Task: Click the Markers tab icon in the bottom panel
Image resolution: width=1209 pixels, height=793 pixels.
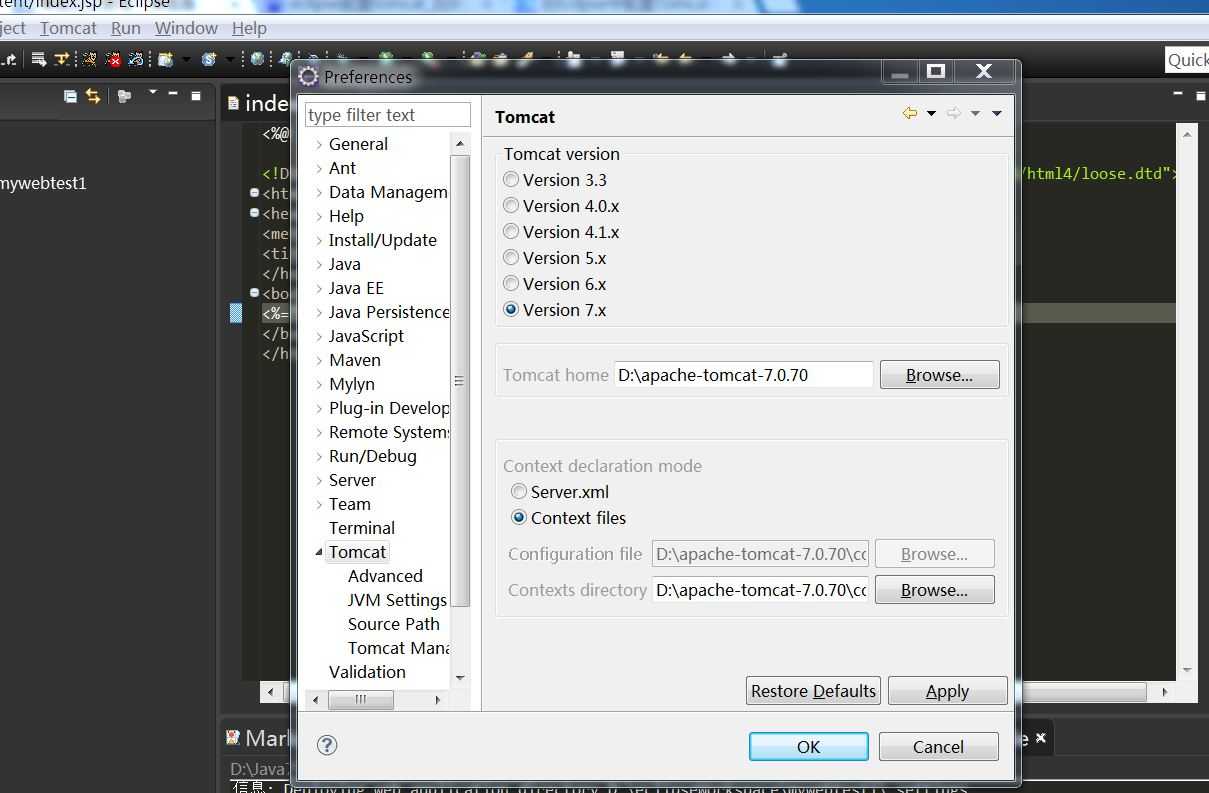Action: (233, 737)
